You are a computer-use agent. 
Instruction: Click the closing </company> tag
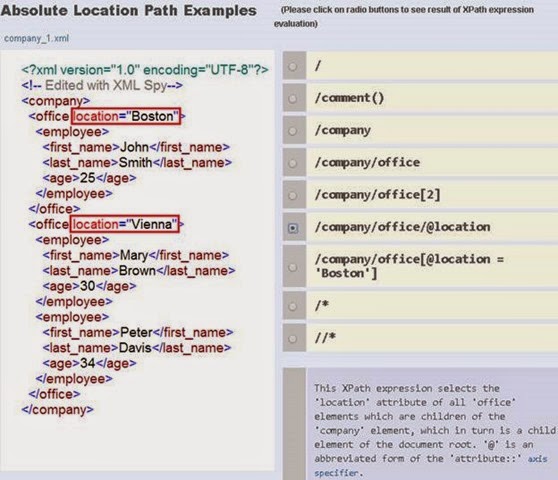tap(57, 409)
